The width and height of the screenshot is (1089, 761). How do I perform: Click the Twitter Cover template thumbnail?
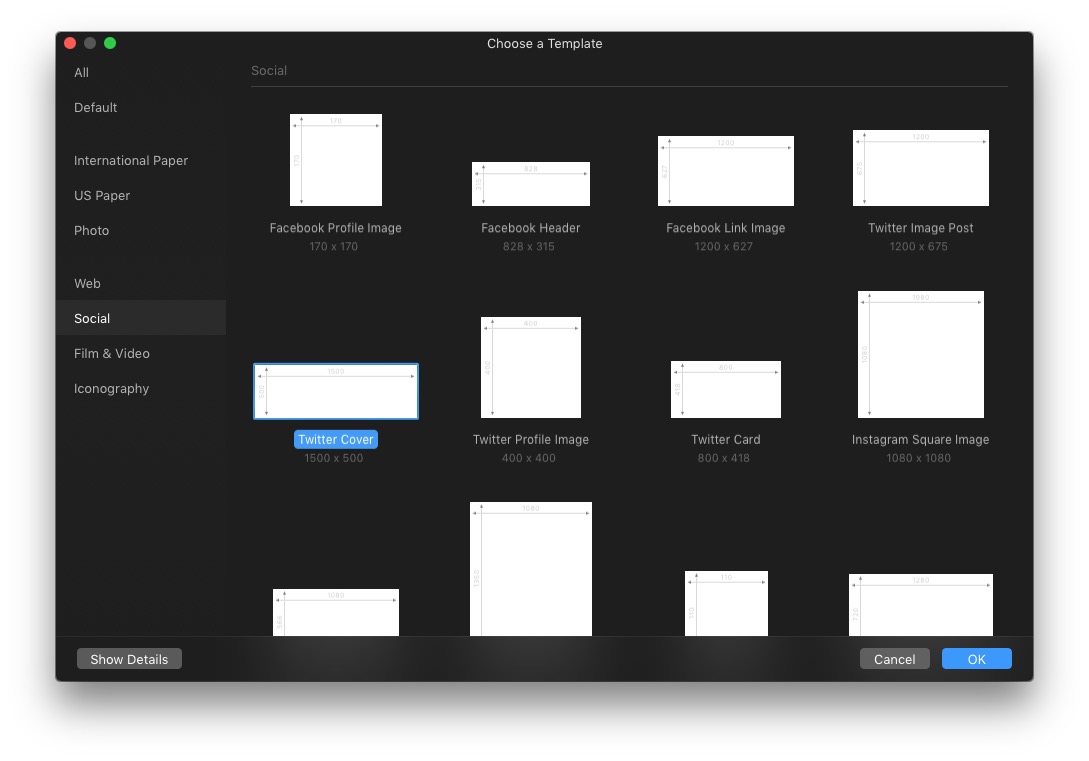(335, 391)
